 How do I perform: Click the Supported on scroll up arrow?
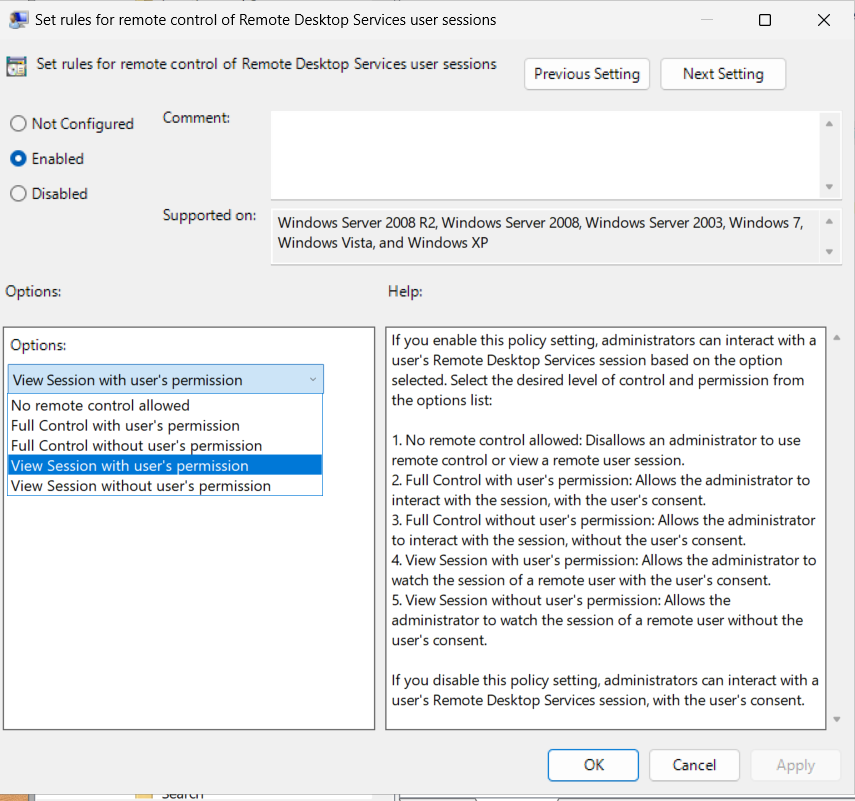tap(829, 221)
